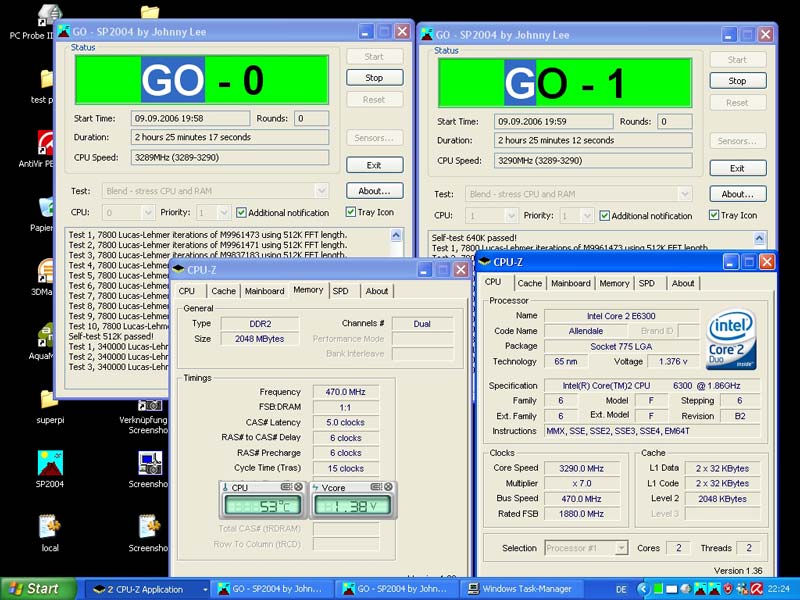This screenshot has width=800, height=600.
Task: Expand hidden tray icons with the chevron
Action: [x=643, y=589]
